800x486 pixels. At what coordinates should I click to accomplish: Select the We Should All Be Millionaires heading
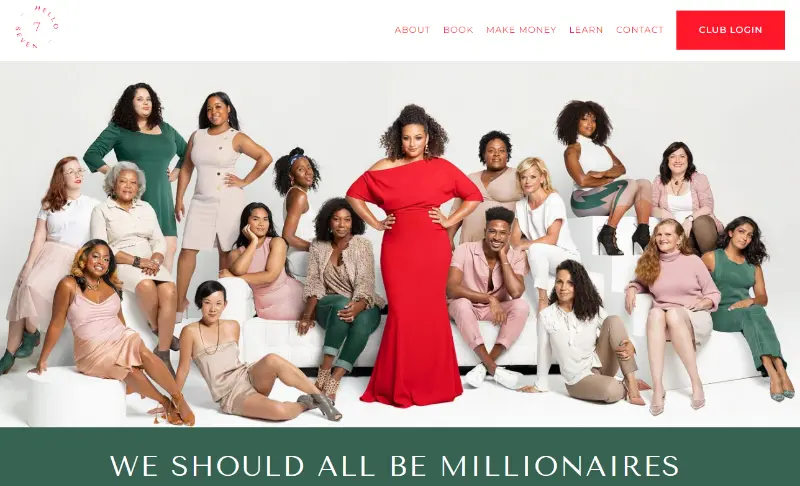click(x=394, y=465)
